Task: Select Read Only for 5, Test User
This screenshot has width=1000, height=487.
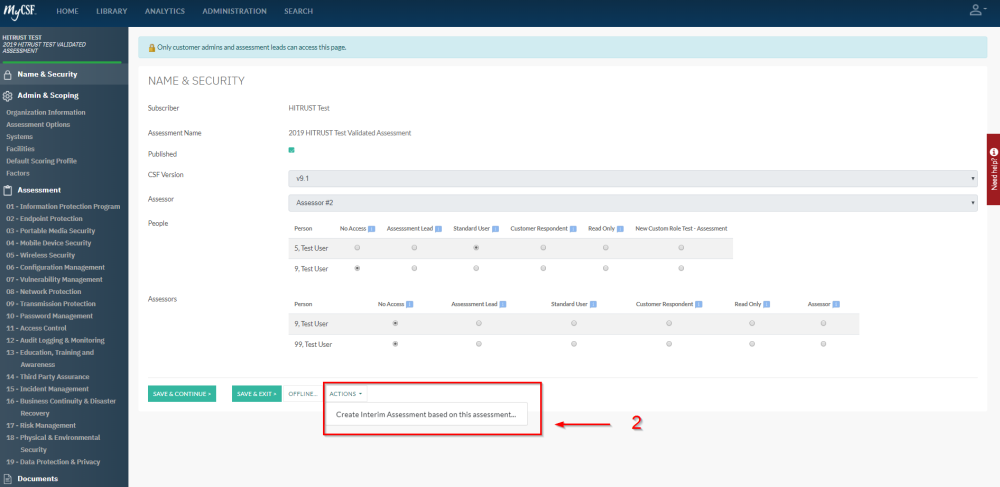Action: 605,248
